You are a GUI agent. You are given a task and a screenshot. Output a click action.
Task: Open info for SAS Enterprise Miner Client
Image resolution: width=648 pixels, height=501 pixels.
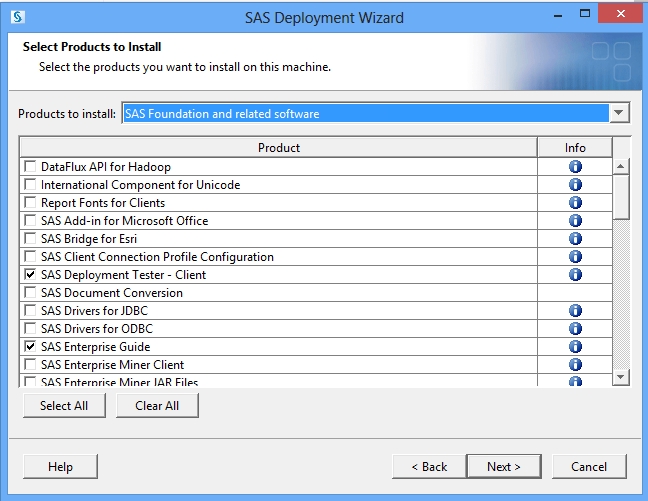pos(575,365)
